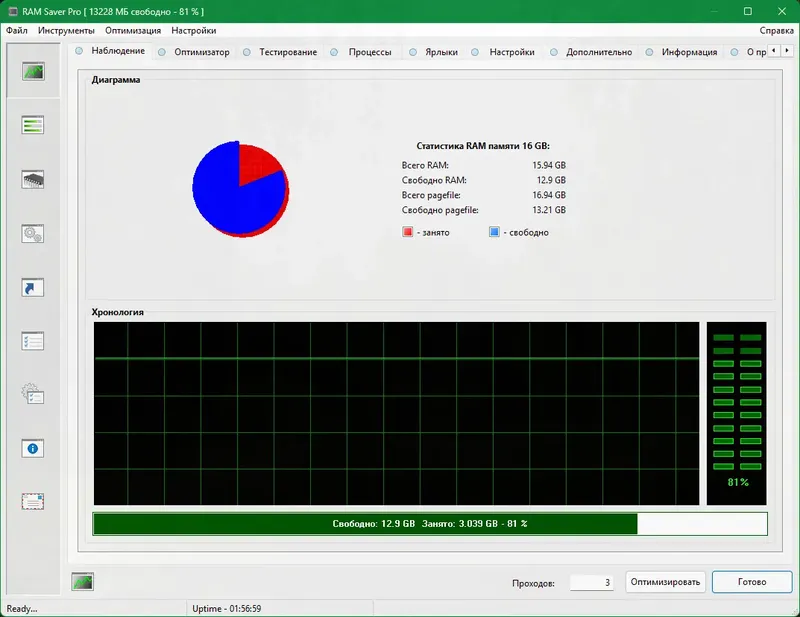Select the monitoring graph icon in sidebar
Screen dimensions: 800x617
pyautogui.click(x=35, y=72)
